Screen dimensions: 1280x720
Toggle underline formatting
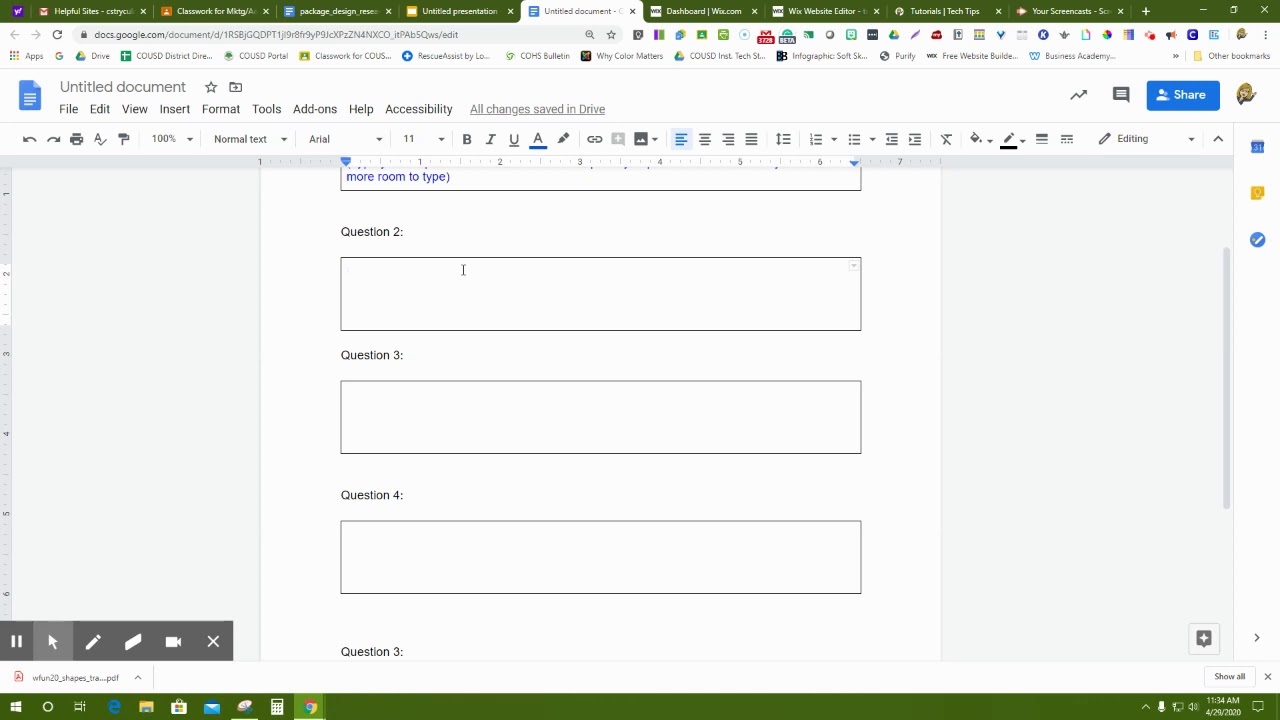click(x=513, y=139)
